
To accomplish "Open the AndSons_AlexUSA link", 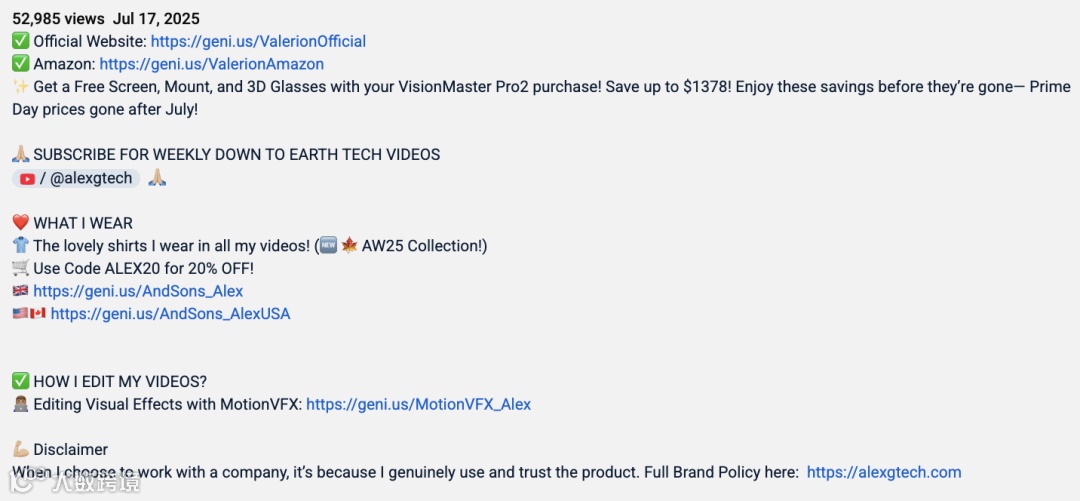I will 170,314.
